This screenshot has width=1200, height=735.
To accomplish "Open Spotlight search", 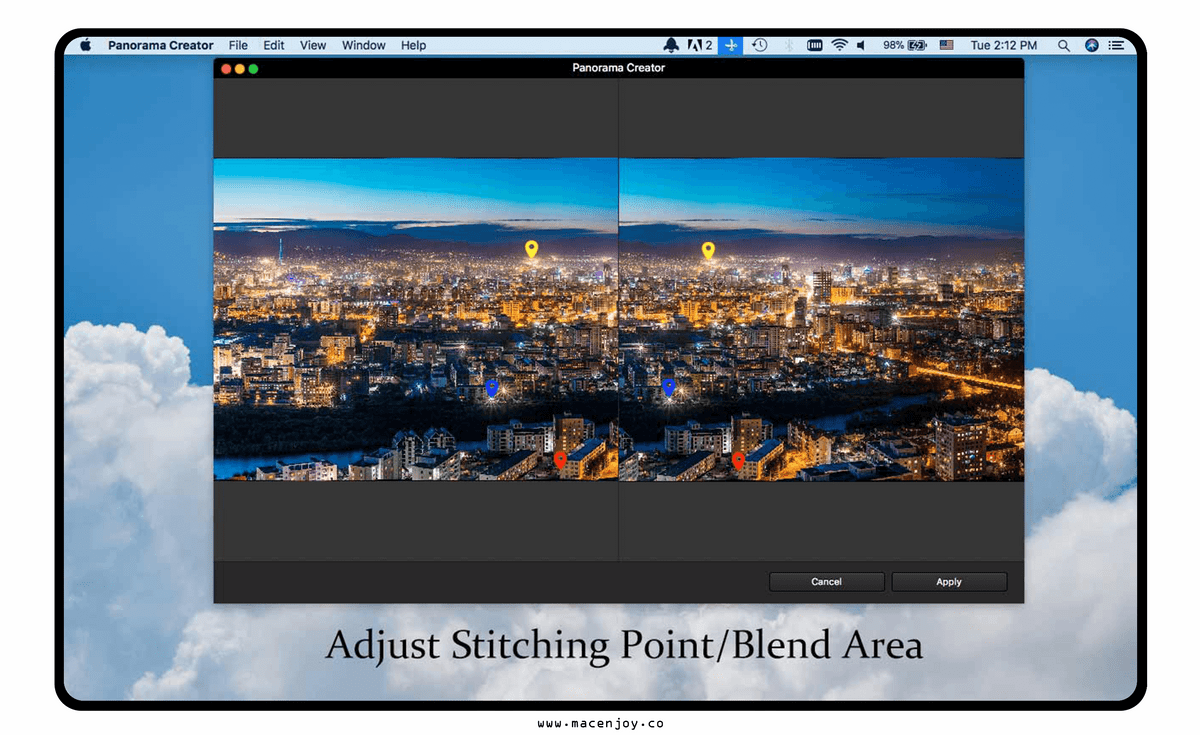I will (x=1064, y=45).
